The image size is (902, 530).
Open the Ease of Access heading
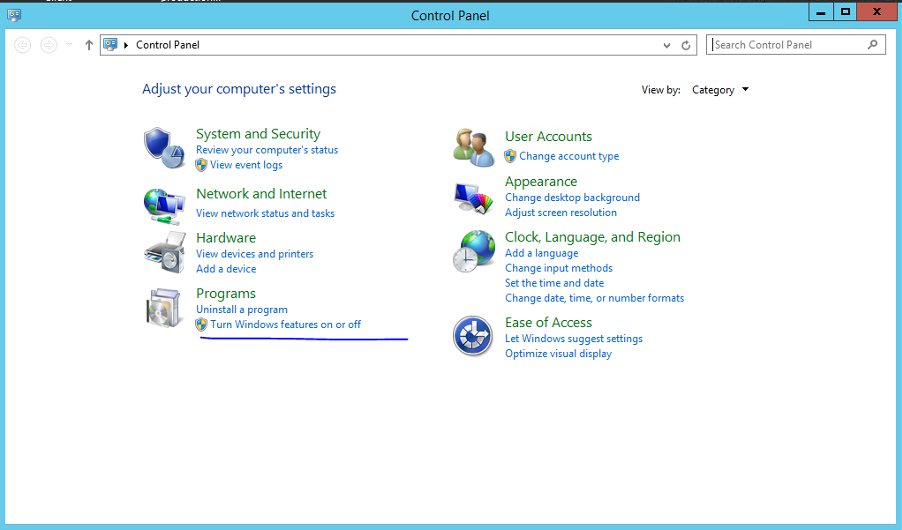tap(548, 322)
